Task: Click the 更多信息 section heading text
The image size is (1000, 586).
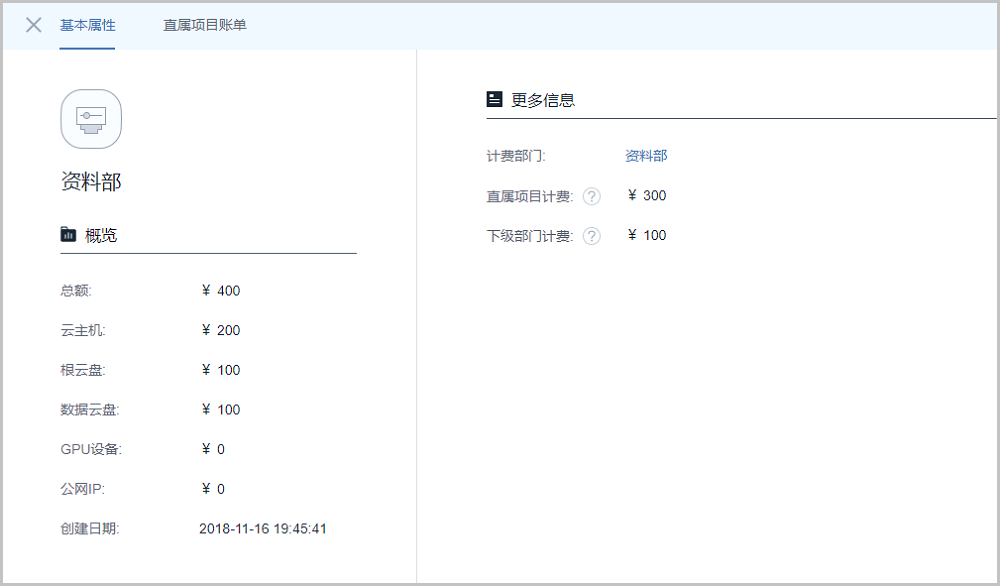Action: 543,100
